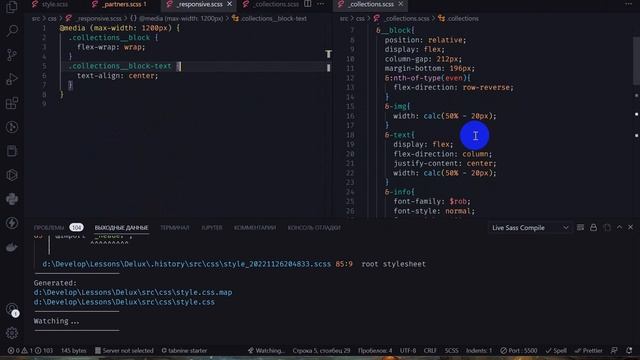Click the 145 bytes status bar item

[73, 351]
